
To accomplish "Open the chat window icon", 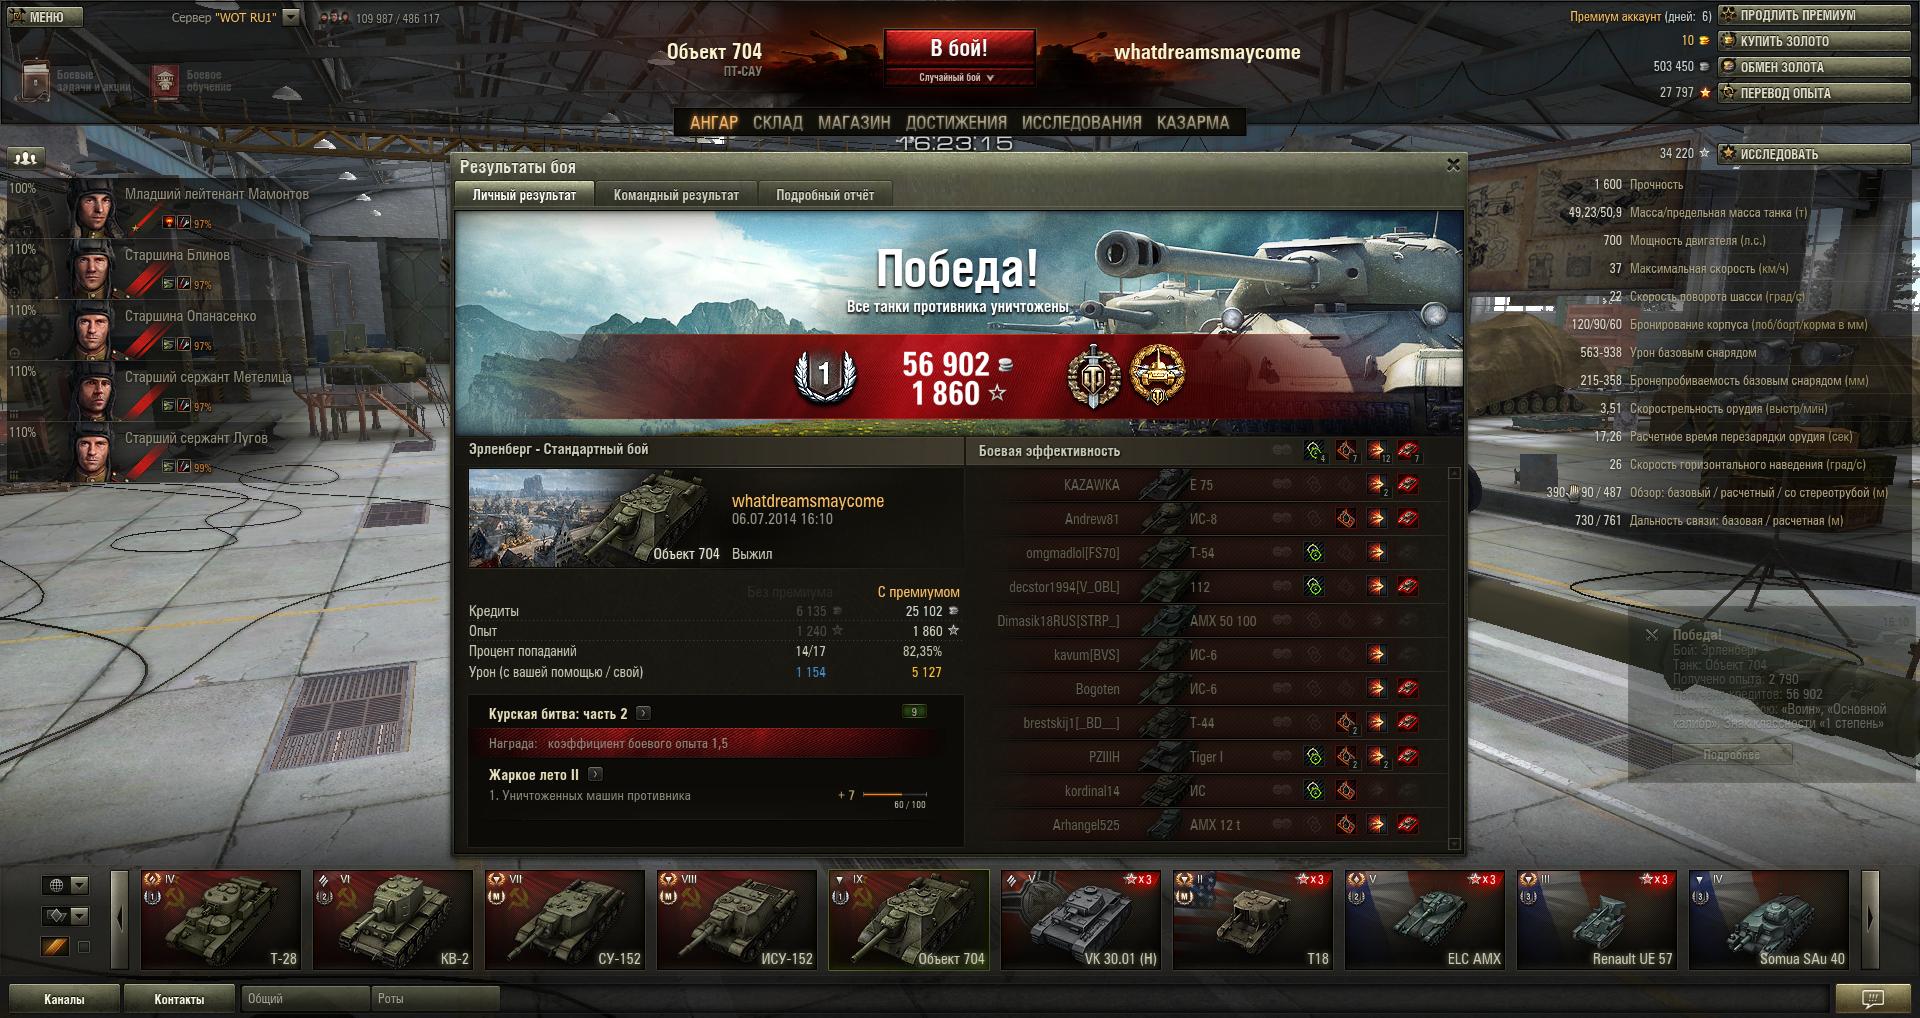I will [1873, 998].
